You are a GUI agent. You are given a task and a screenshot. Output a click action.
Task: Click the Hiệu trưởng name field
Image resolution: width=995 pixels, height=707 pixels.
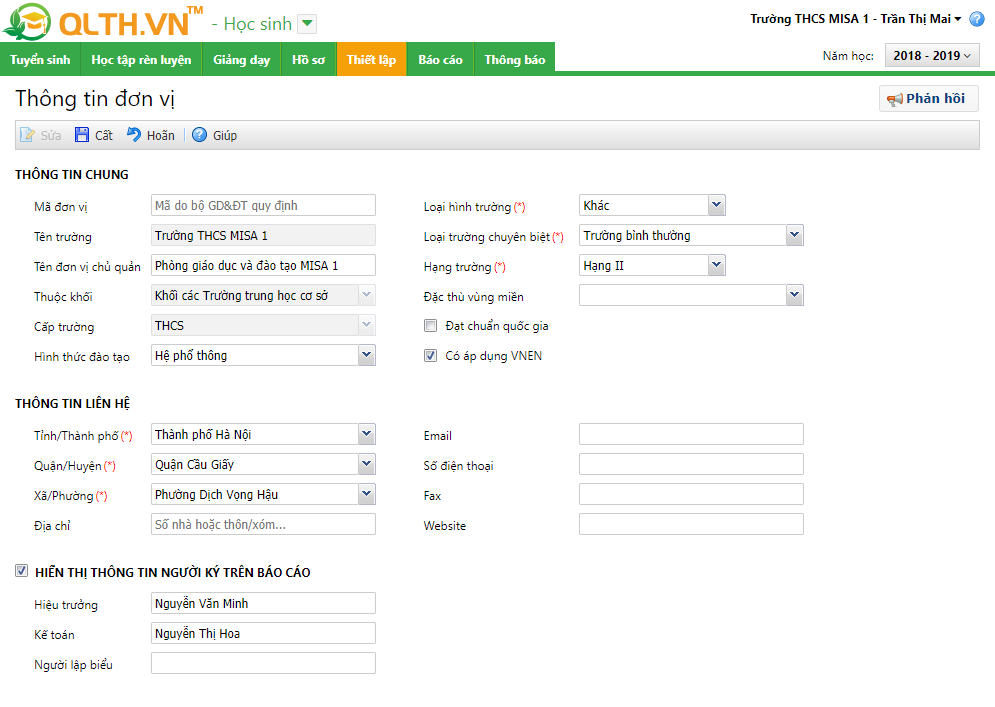point(263,603)
